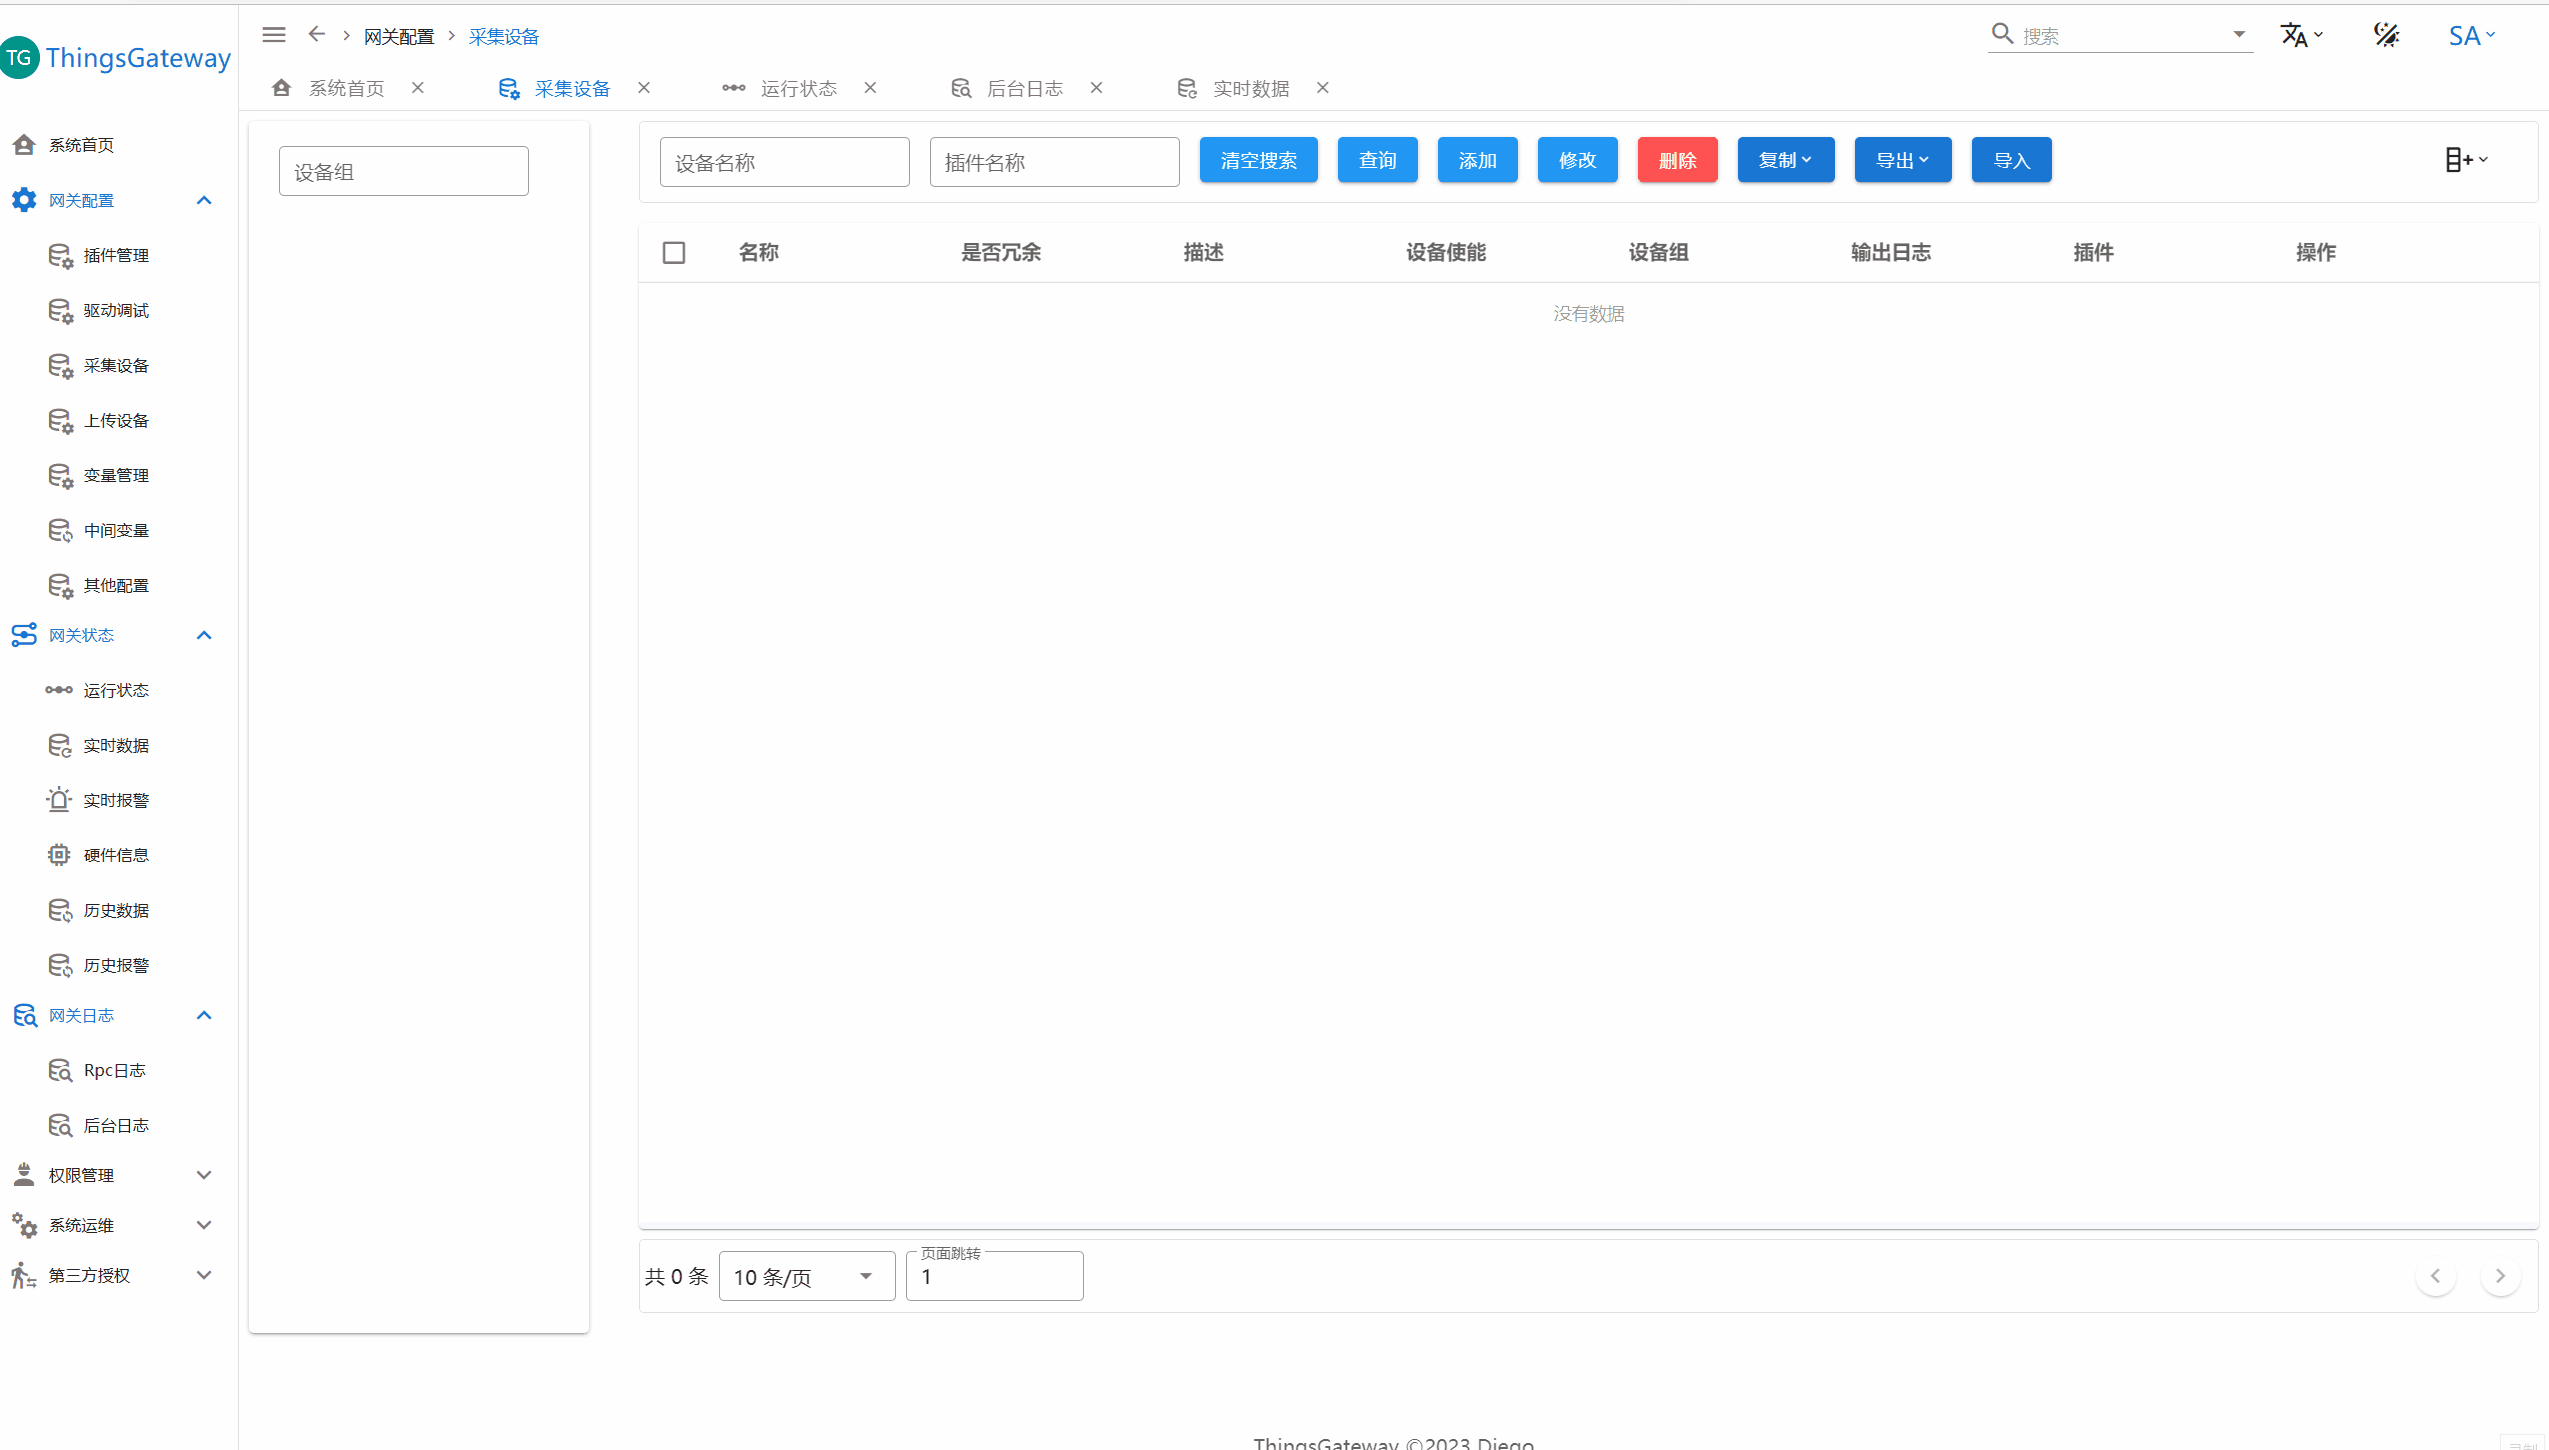Click the 设备名称 search field
Screen dimensions: 2549x1450
click(784, 162)
